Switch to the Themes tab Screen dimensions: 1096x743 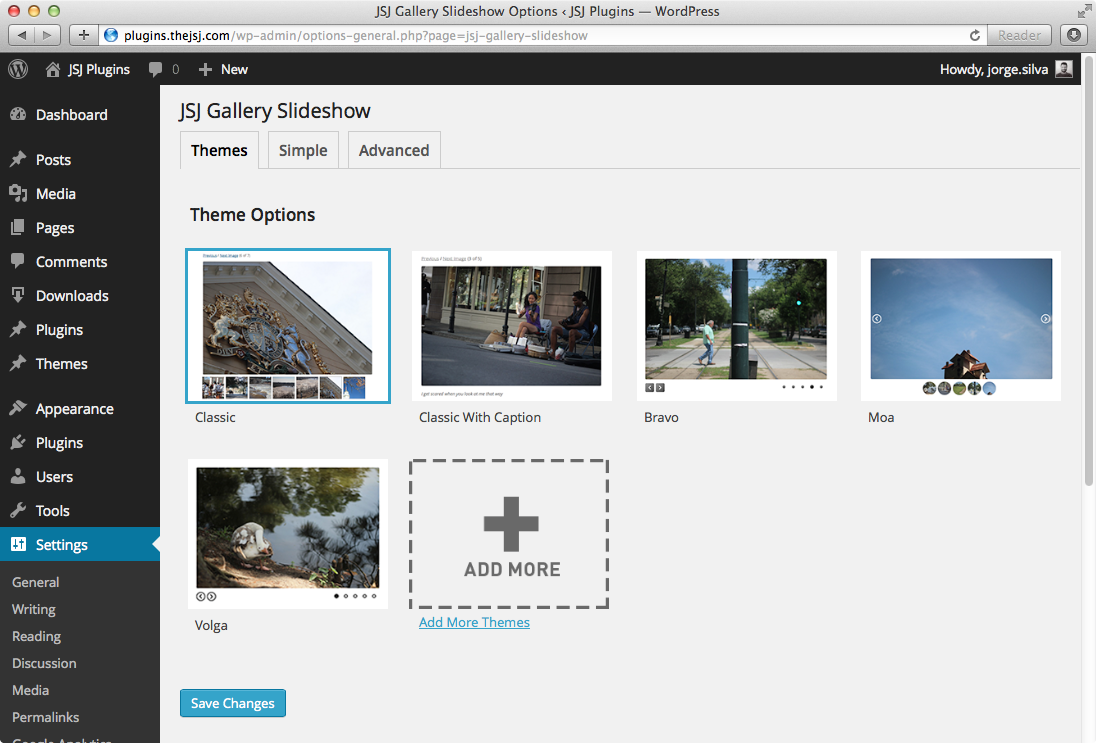(x=219, y=150)
